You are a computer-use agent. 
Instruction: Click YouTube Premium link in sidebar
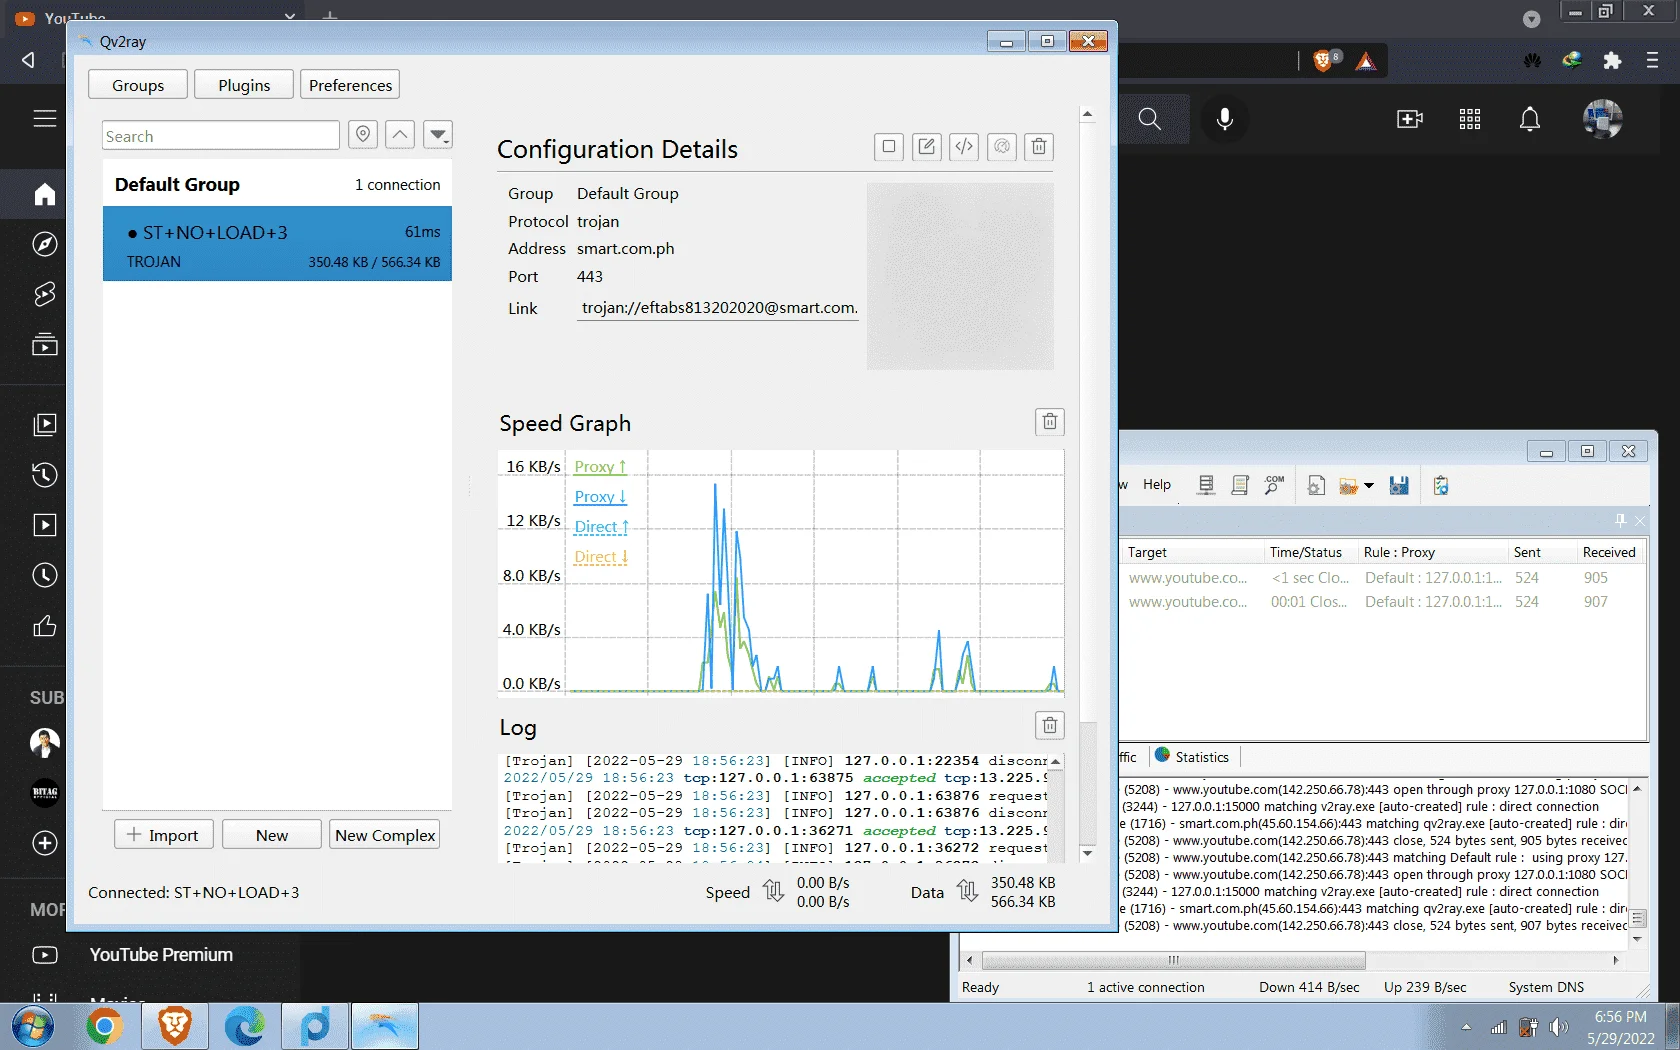[161, 955]
